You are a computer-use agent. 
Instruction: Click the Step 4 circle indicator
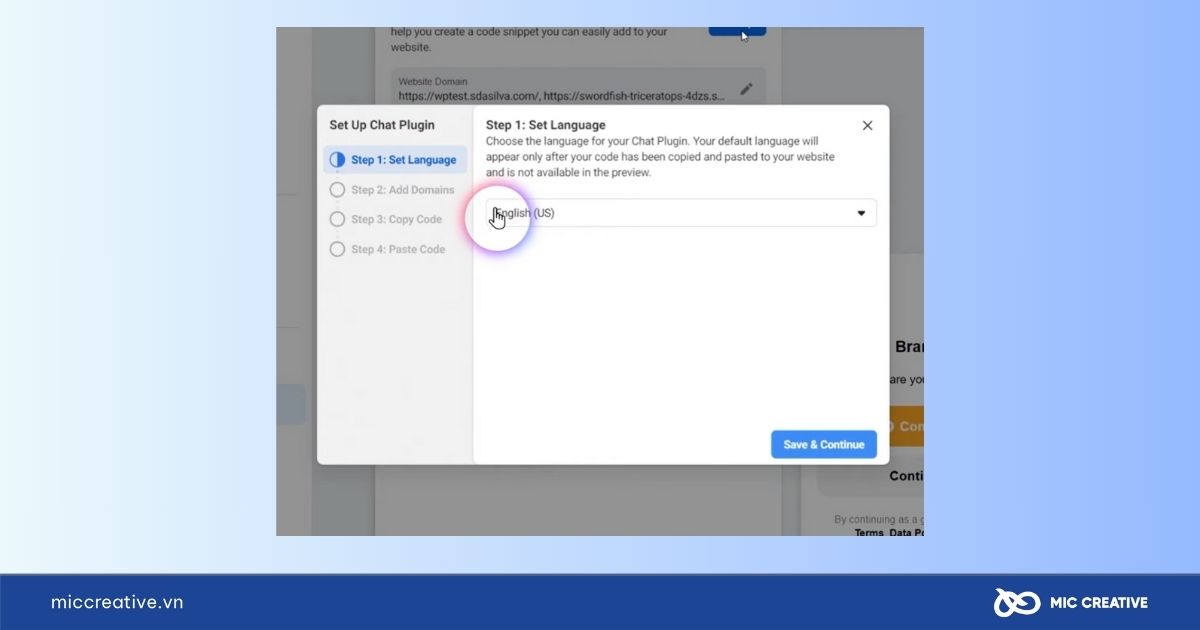(x=337, y=249)
